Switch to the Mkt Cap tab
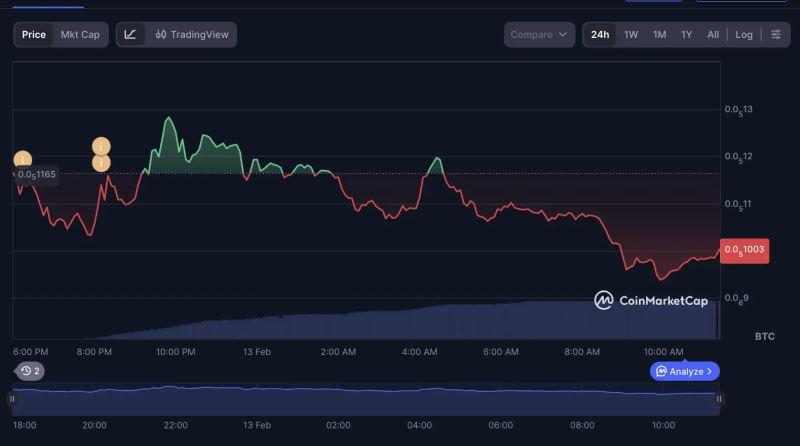The height and width of the screenshot is (446, 800). click(x=80, y=35)
